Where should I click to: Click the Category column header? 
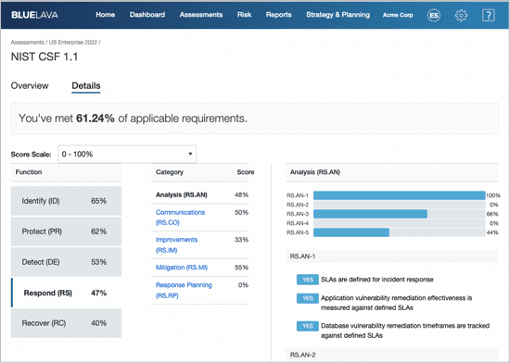pos(169,172)
